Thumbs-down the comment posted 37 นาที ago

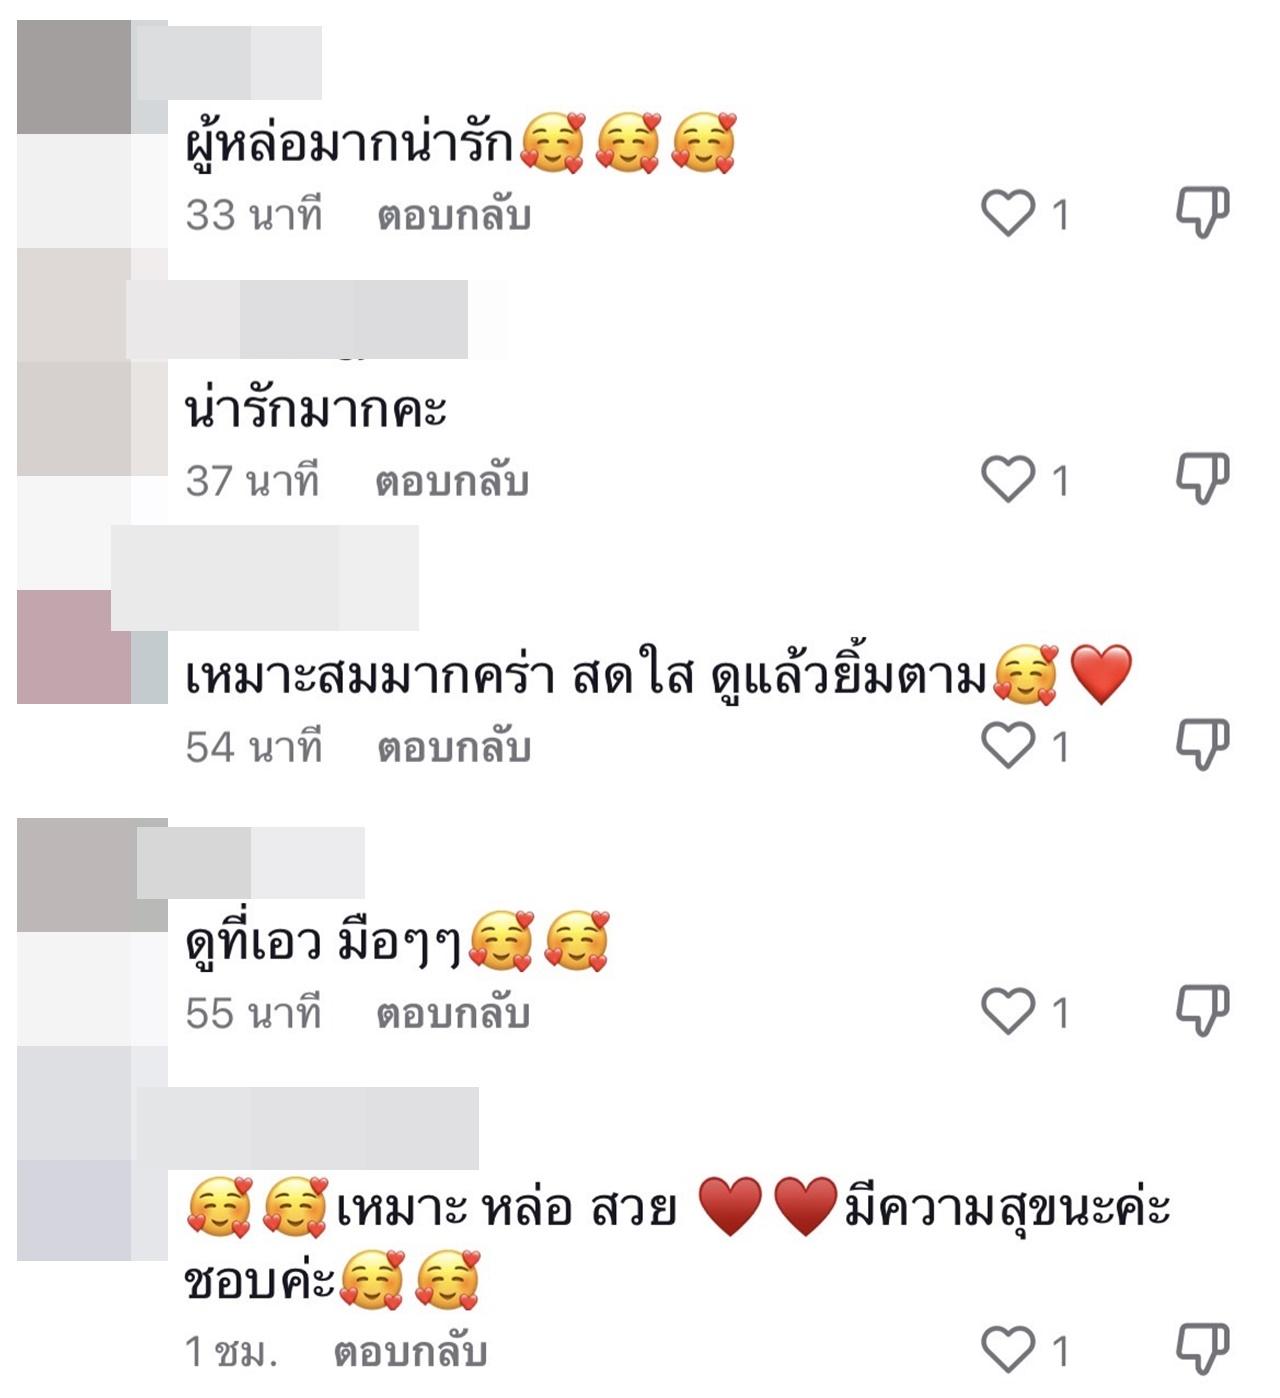1202,478
